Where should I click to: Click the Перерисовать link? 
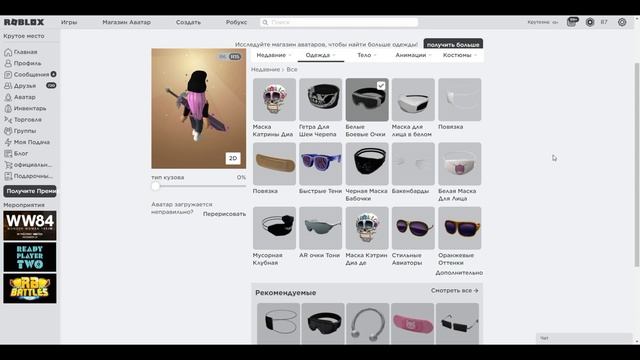[224, 214]
